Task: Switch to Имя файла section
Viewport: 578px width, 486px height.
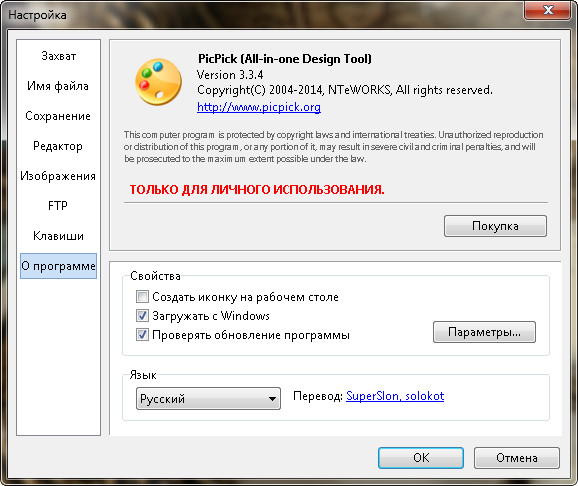Action: (58, 86)
